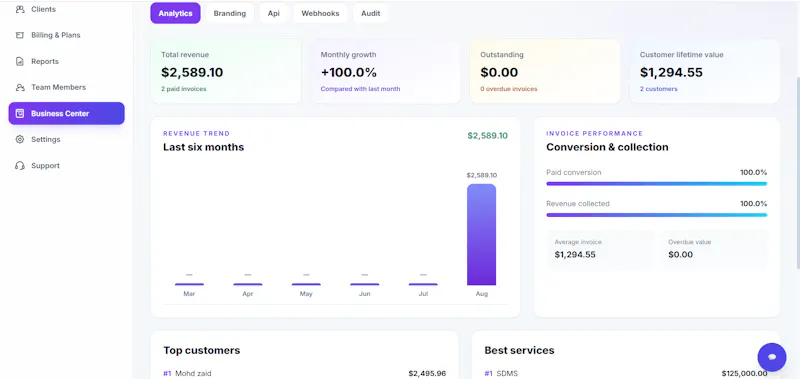Click the '0 overdue invoices' link
The image size is (800, 379).
pos(509,89)
